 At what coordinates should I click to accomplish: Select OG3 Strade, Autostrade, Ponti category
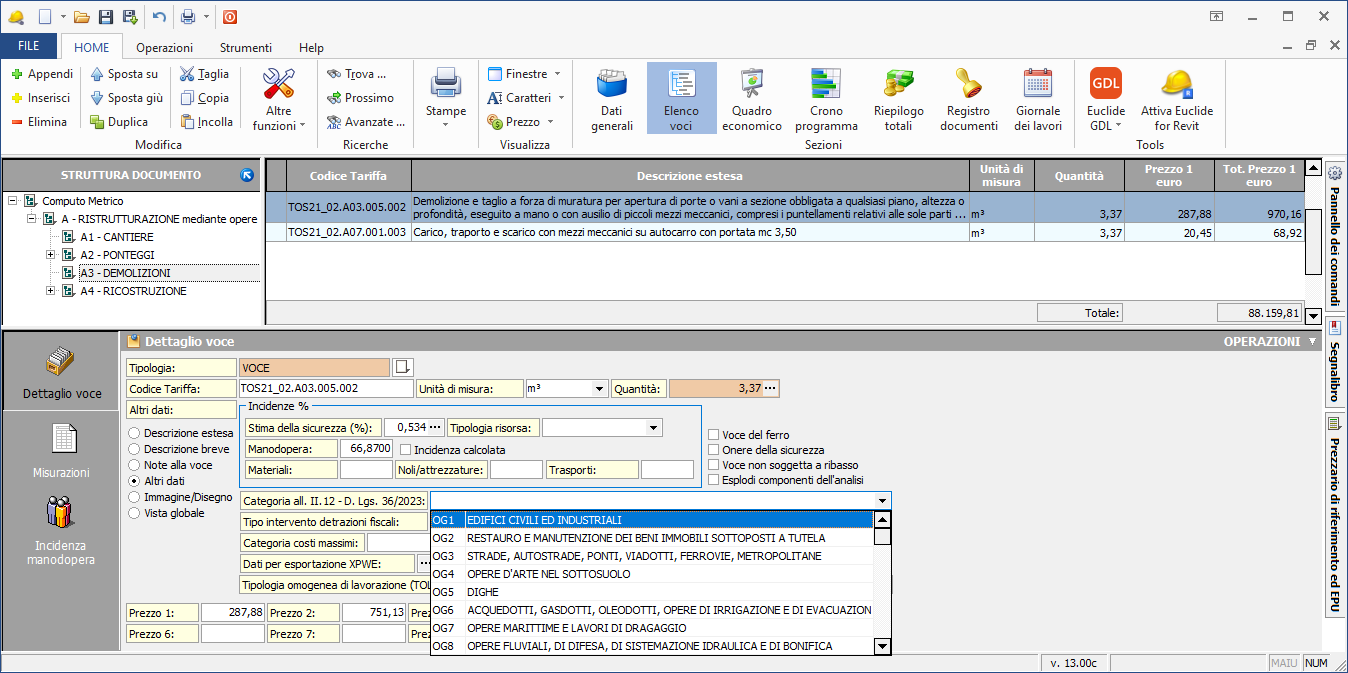pyautogui.click(x=644, y=556)
